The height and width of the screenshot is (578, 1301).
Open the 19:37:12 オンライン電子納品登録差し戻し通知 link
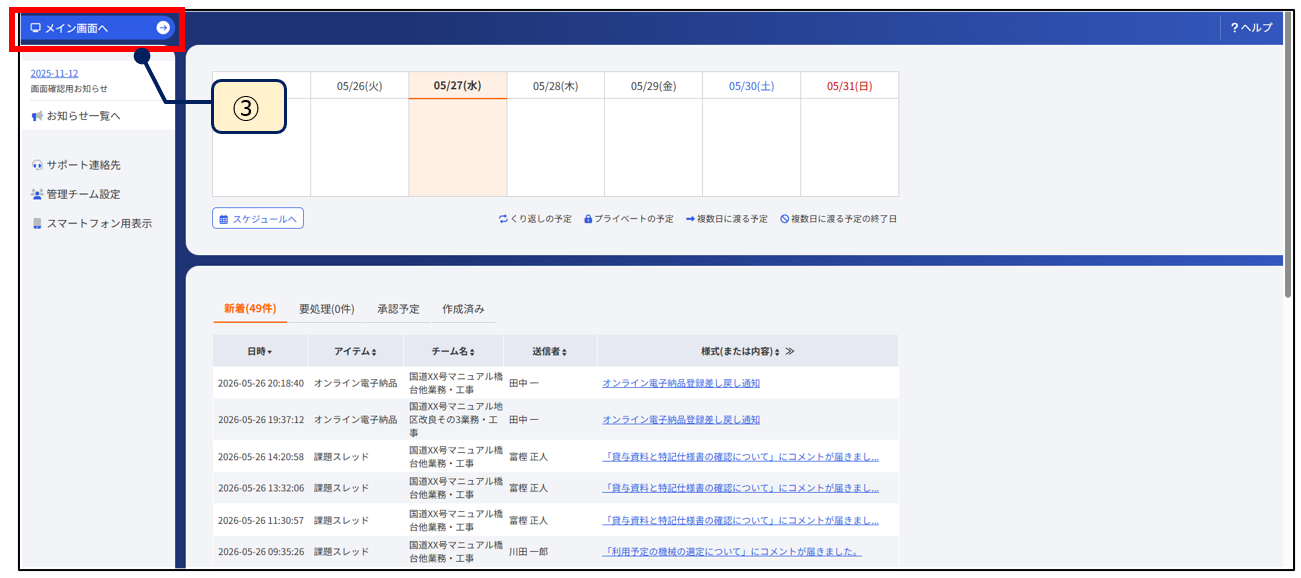point(681,420)
